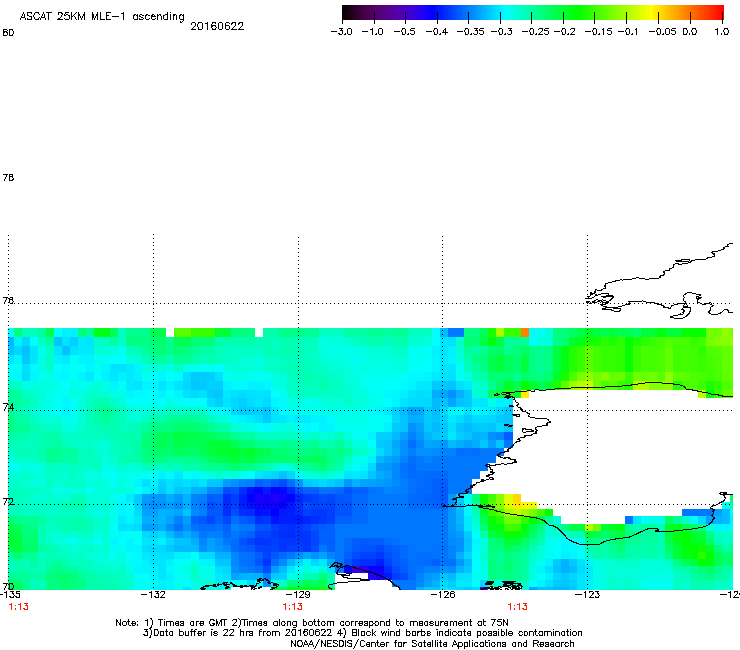Viewport: 740px width, 650px height.
Task: Click the 70 latitude axis label
Action: click(x=8, y=586)
